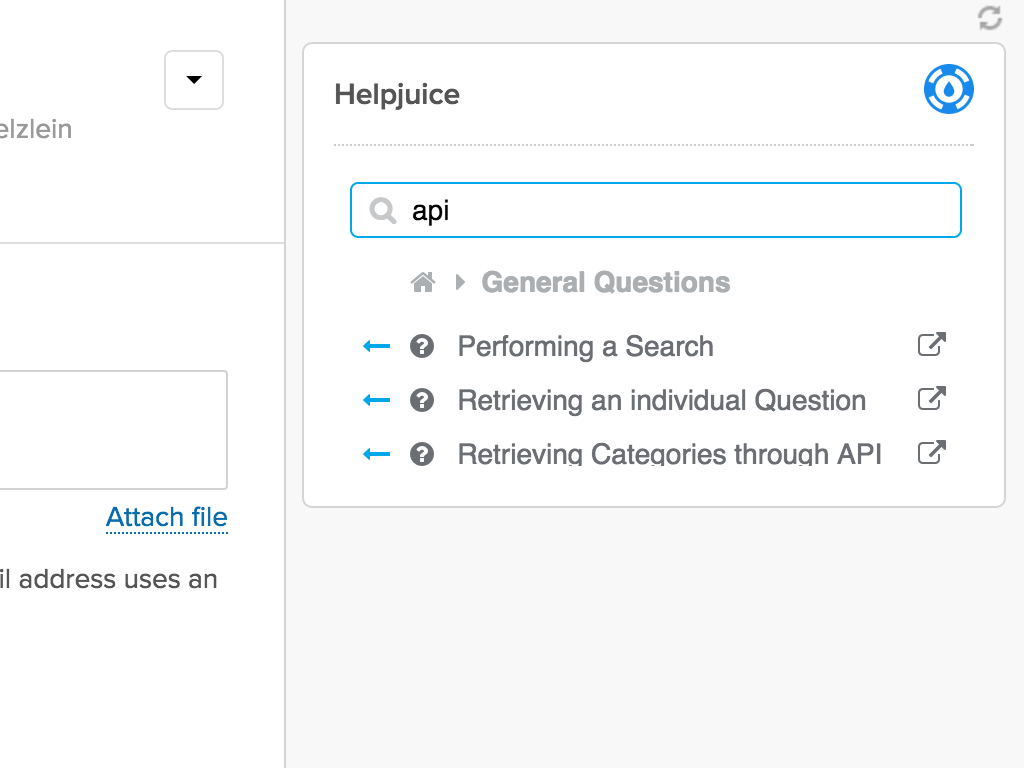
Task: Click the Attach file link
Action: (x=167, y=517)
